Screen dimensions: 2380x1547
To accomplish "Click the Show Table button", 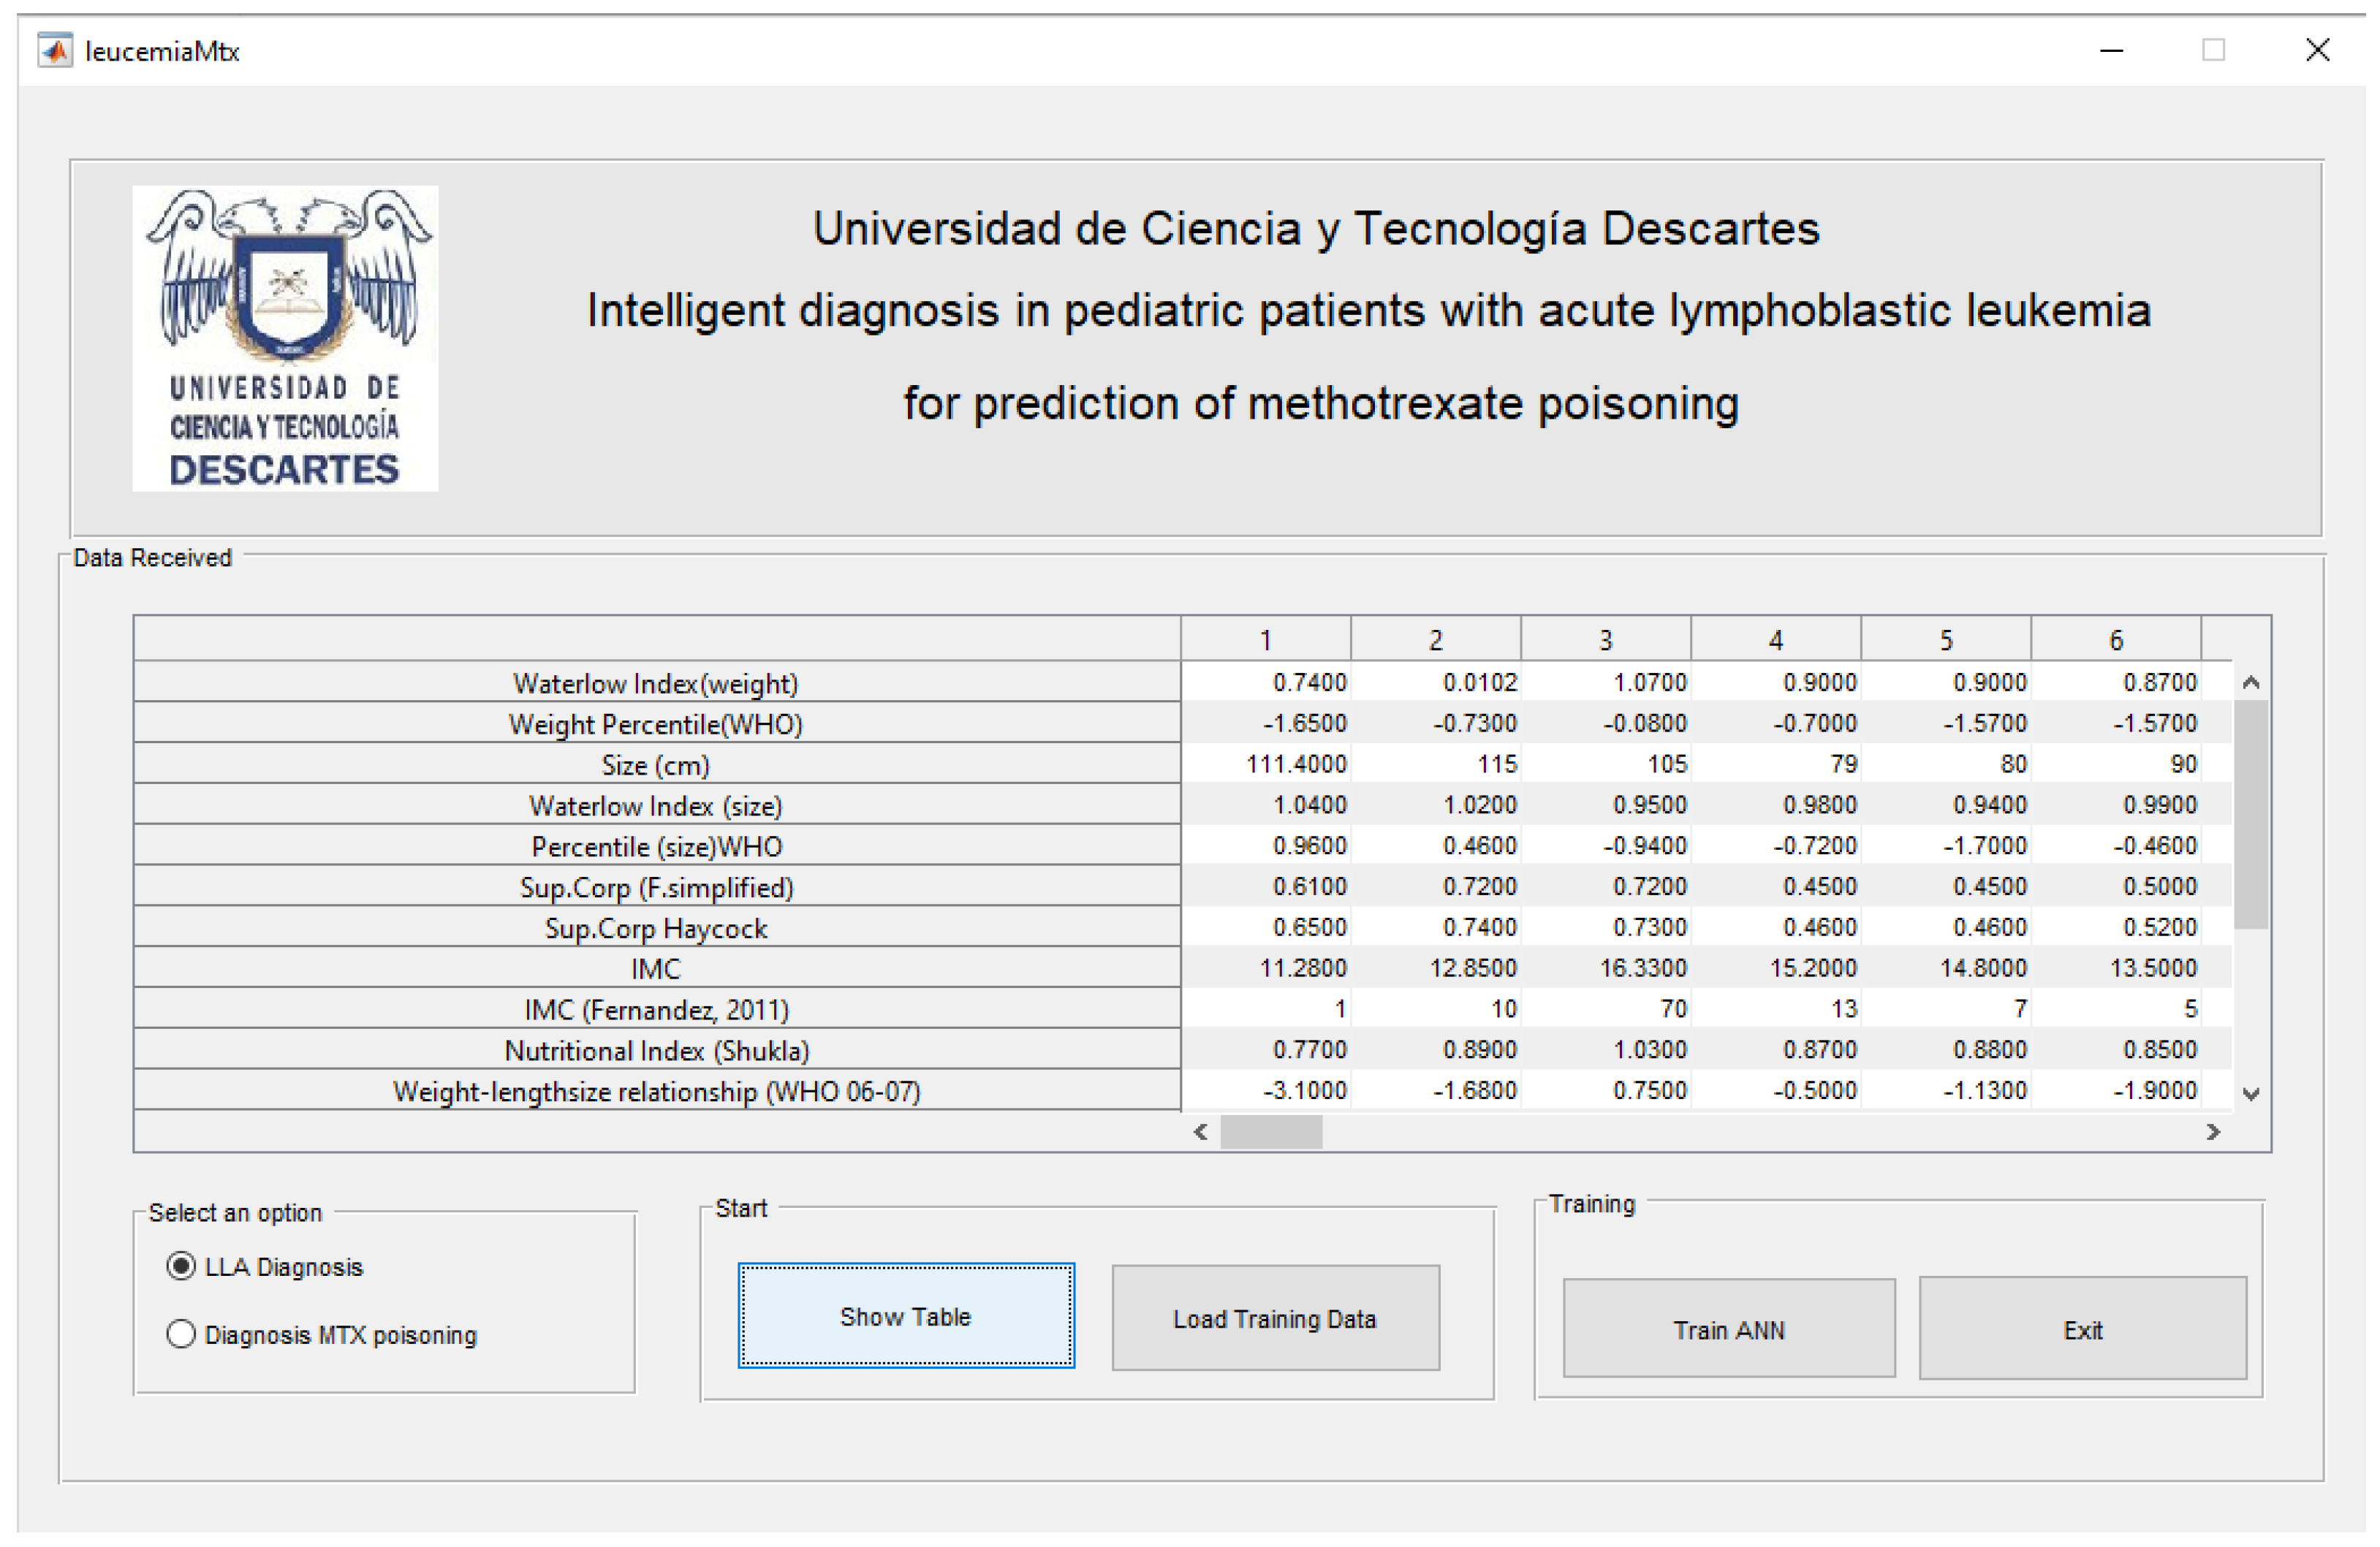I will click(x=905, y=1316).
